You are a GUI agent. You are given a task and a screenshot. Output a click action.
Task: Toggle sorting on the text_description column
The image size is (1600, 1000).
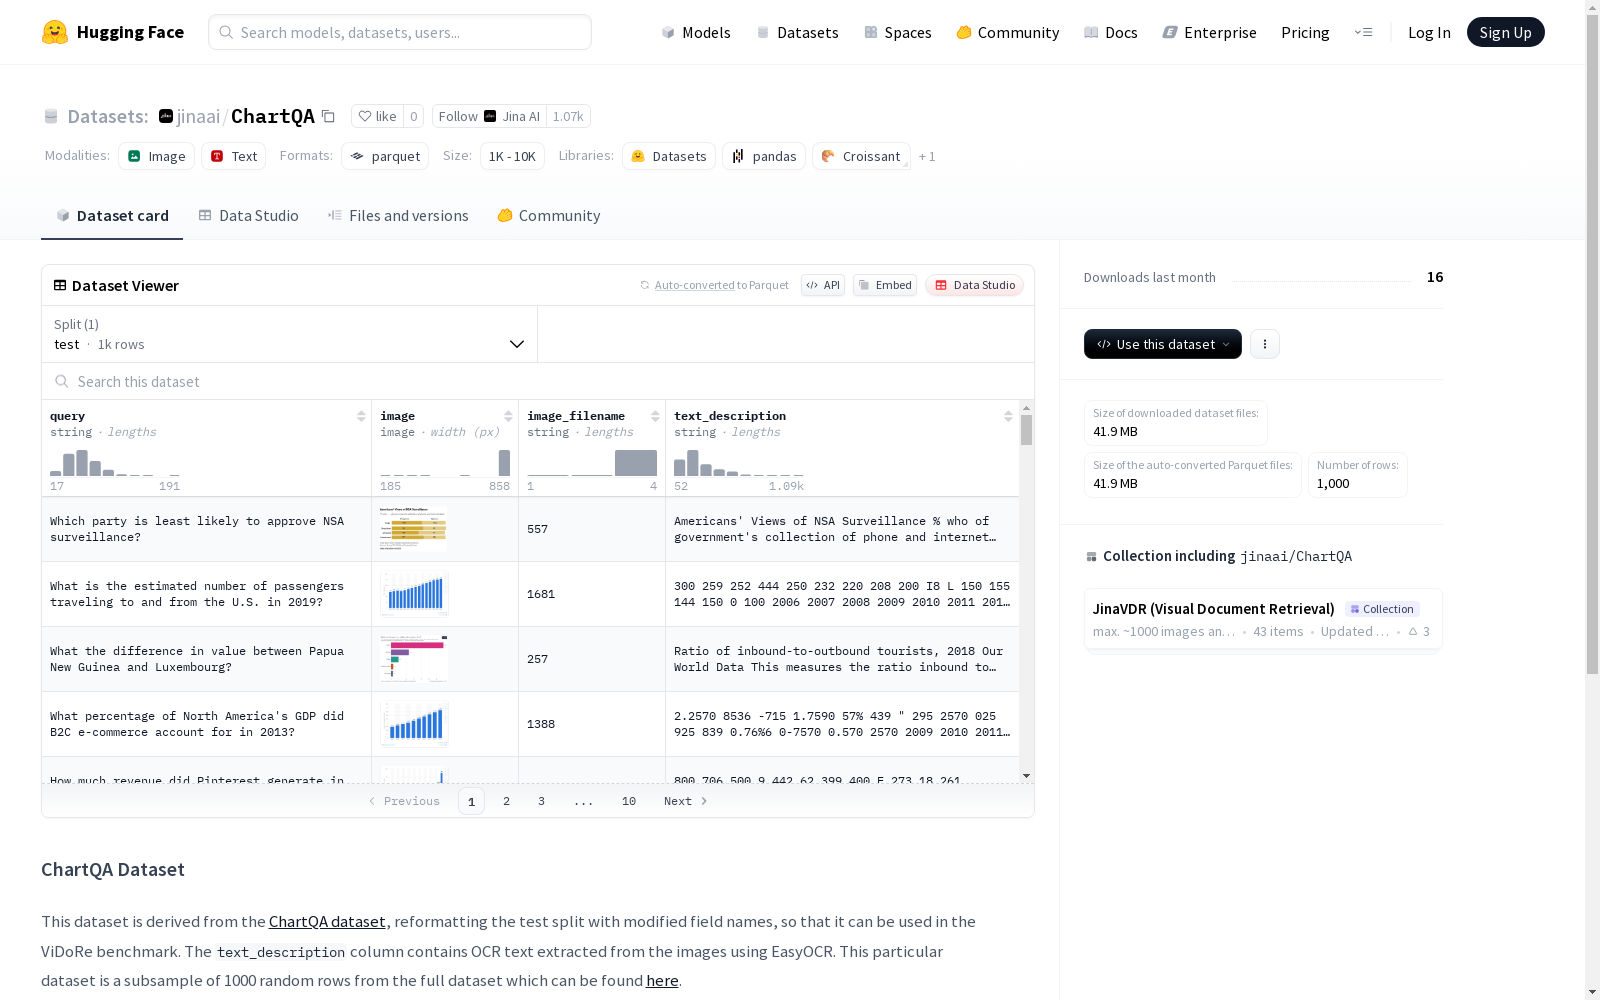(1008, 416)
